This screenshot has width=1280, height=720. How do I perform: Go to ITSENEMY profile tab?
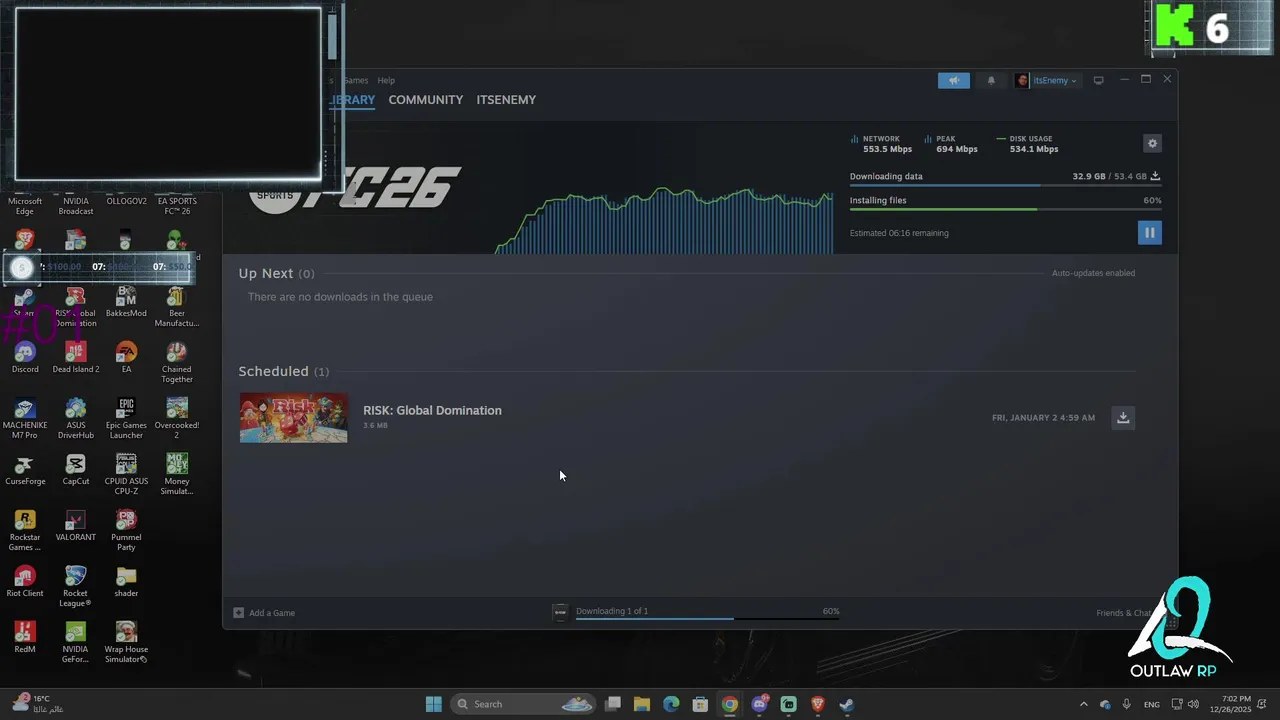(506, 100)
